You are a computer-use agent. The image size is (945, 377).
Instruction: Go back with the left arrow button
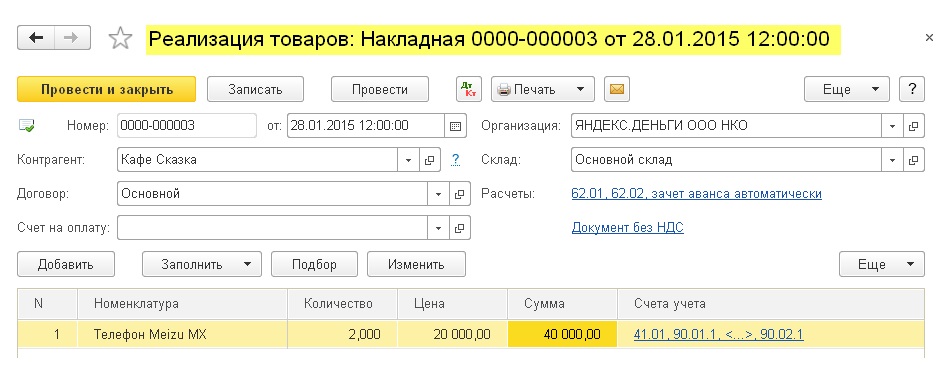click(x=36, y=37)
